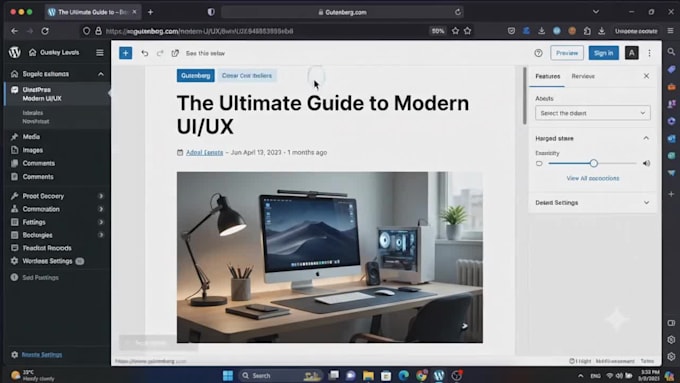Click the Exasicity slider handle

point(594,164)
